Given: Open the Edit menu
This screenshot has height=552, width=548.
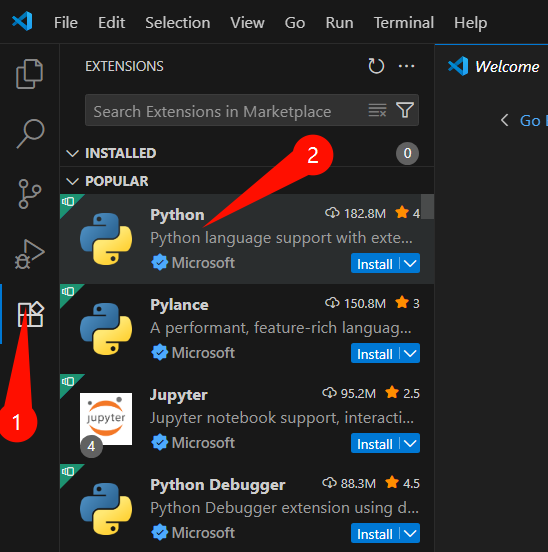Looking at the screenshot, I should click(x=111, y=23).
